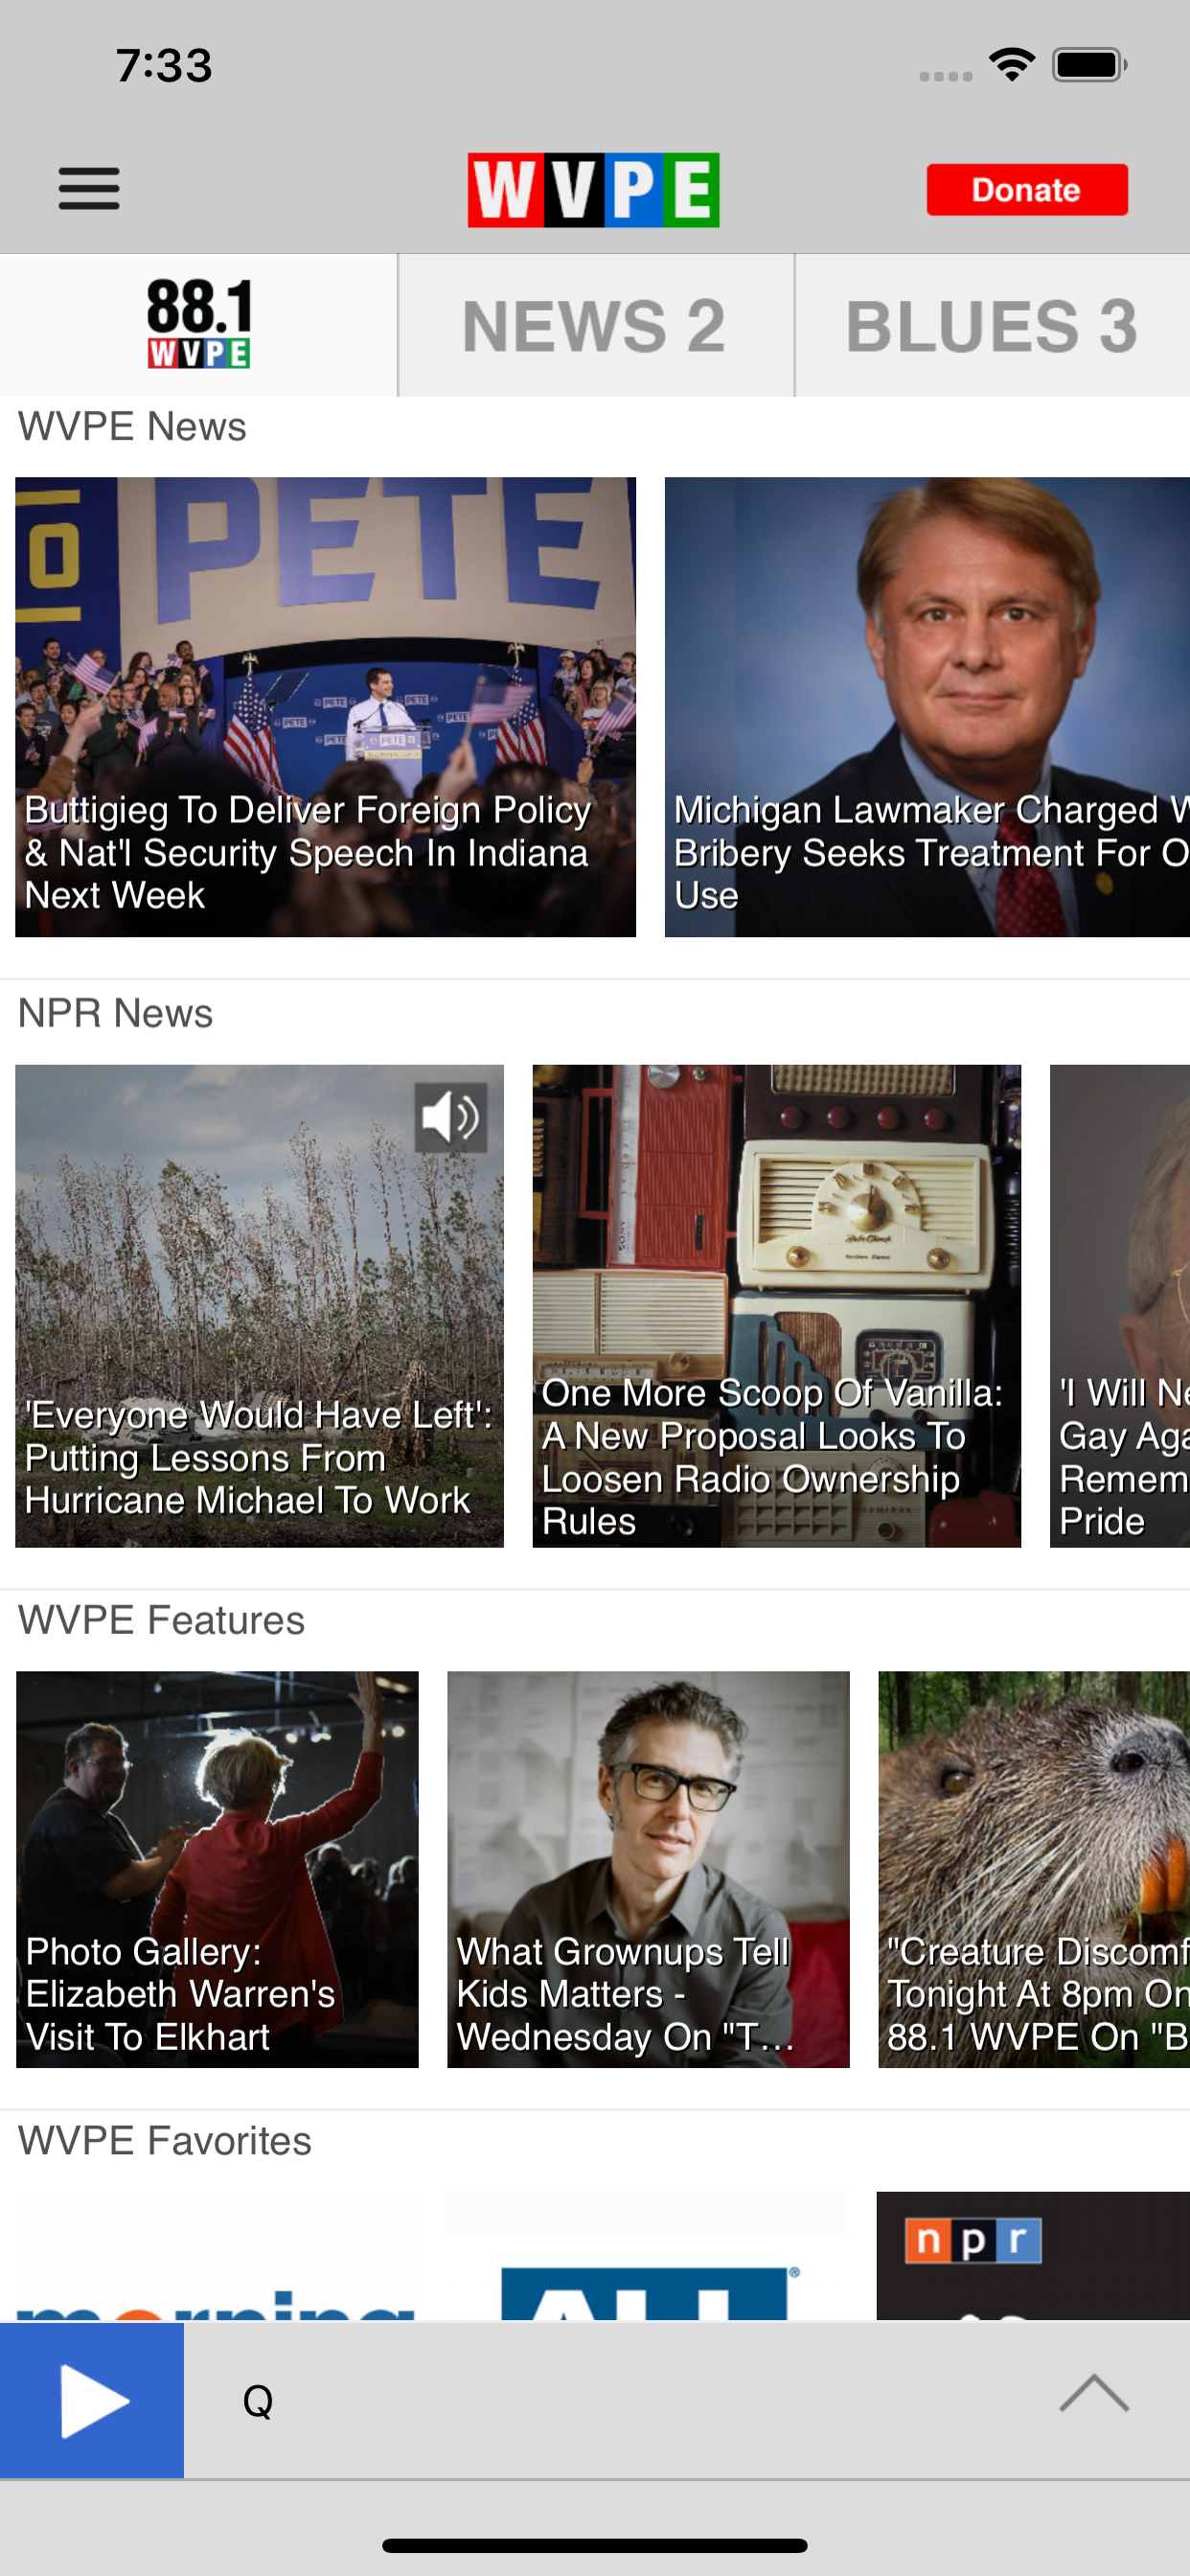Image resolution: width=1190 pixels, height=2576 pixels.
Task: Tap the WVPE Features section heading
Action: point(161,1620)
